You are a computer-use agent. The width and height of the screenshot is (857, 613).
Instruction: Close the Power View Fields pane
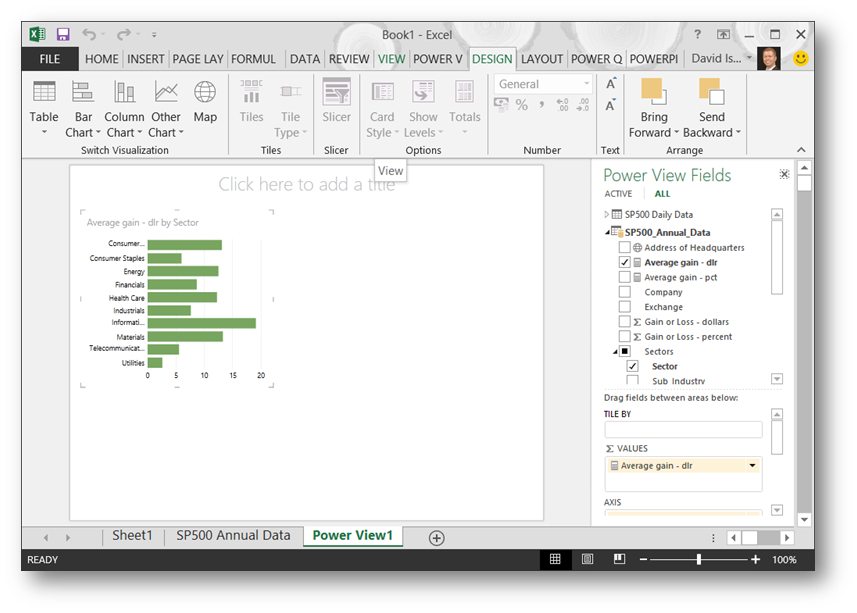(x=784, y=174)
